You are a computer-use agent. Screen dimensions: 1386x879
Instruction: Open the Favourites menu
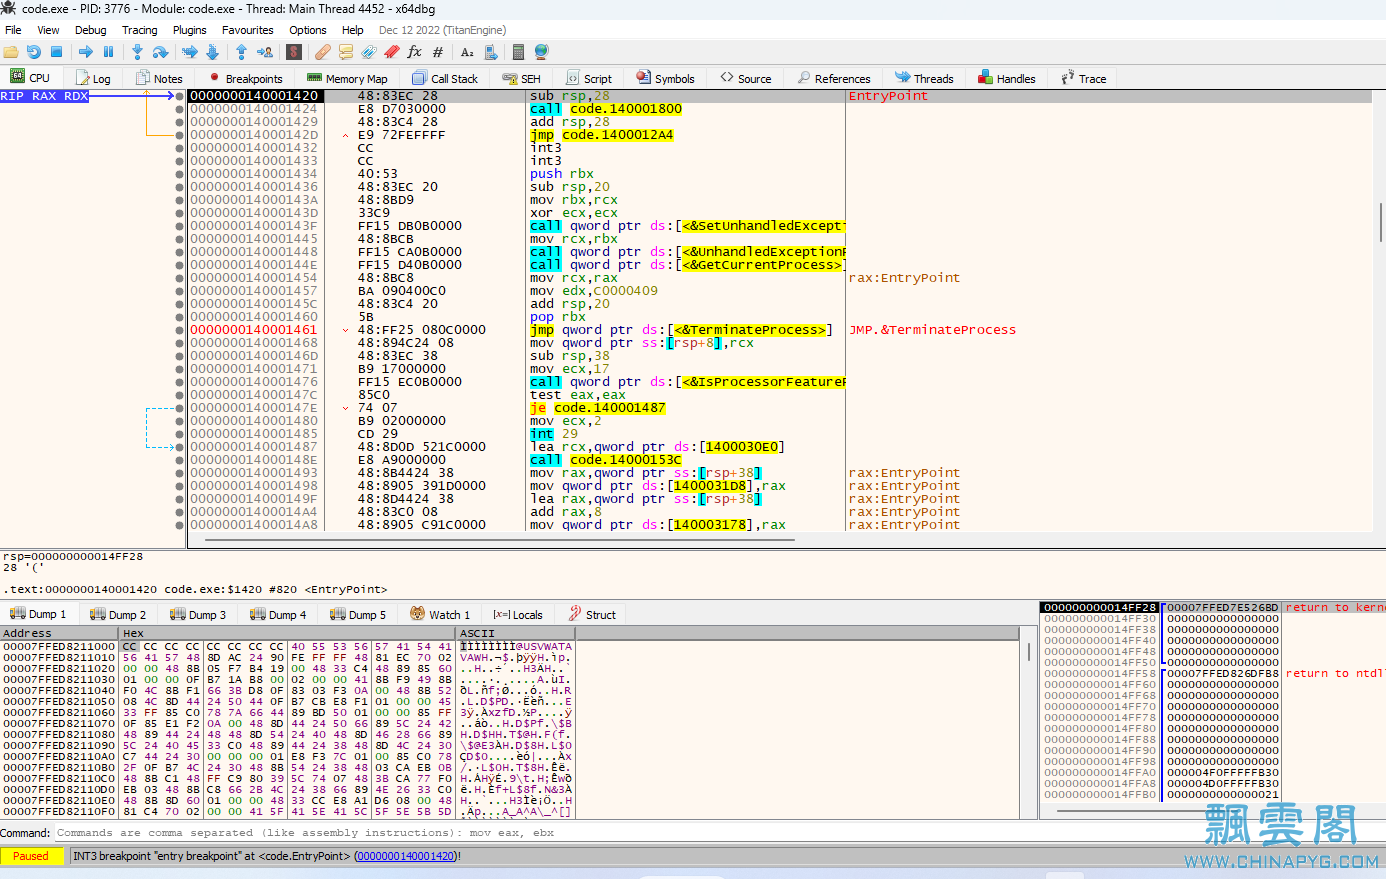coord(248,30)
